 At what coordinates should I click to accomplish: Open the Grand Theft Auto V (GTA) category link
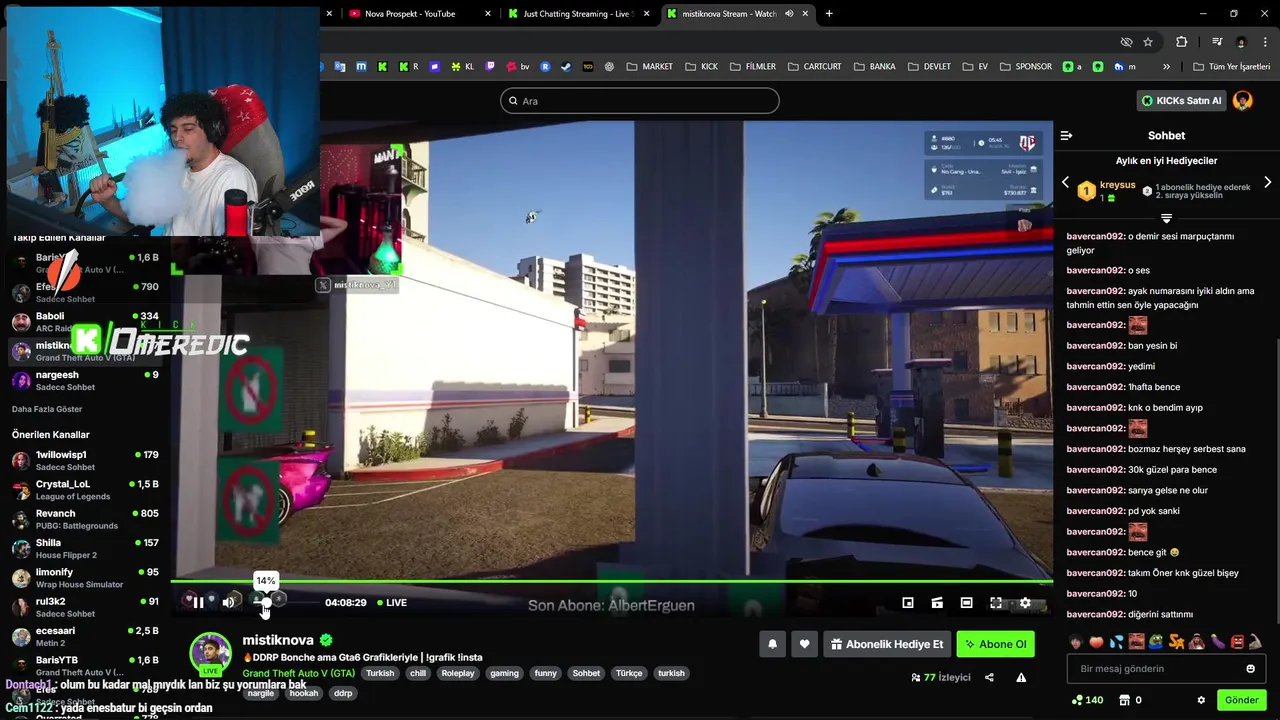(298, 673)
